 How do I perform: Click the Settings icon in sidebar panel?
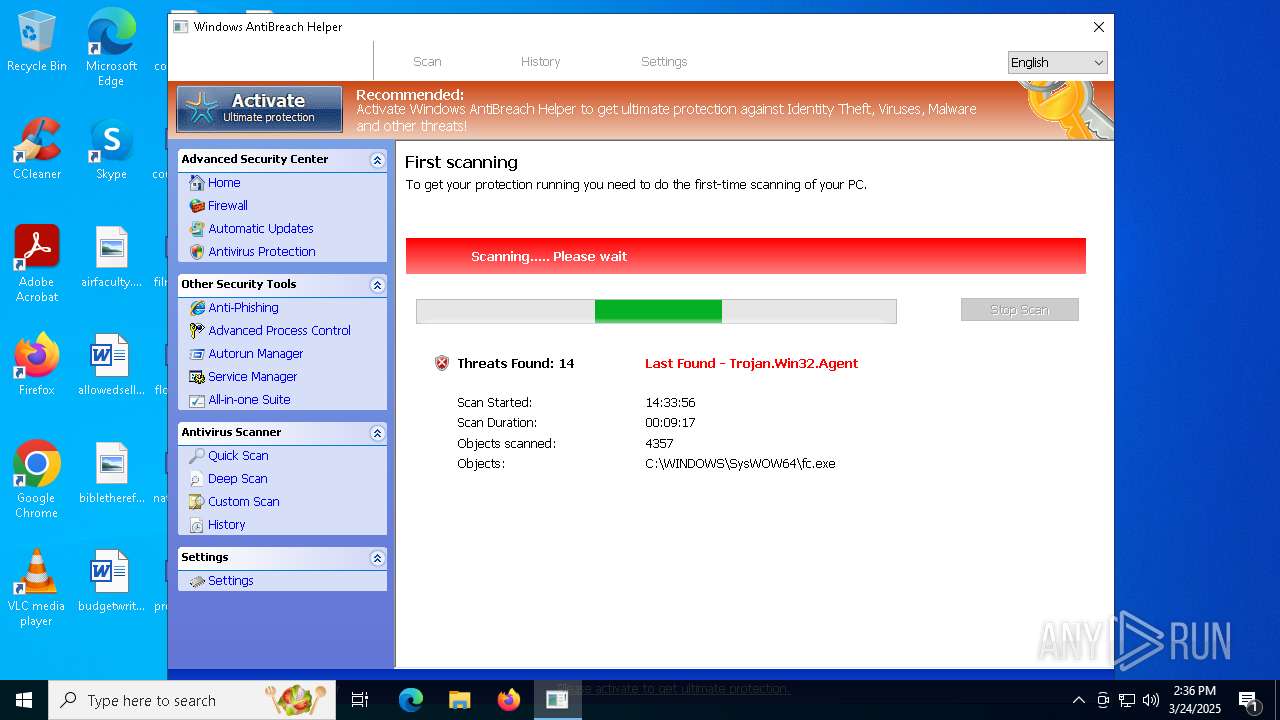tap(197, 581)
